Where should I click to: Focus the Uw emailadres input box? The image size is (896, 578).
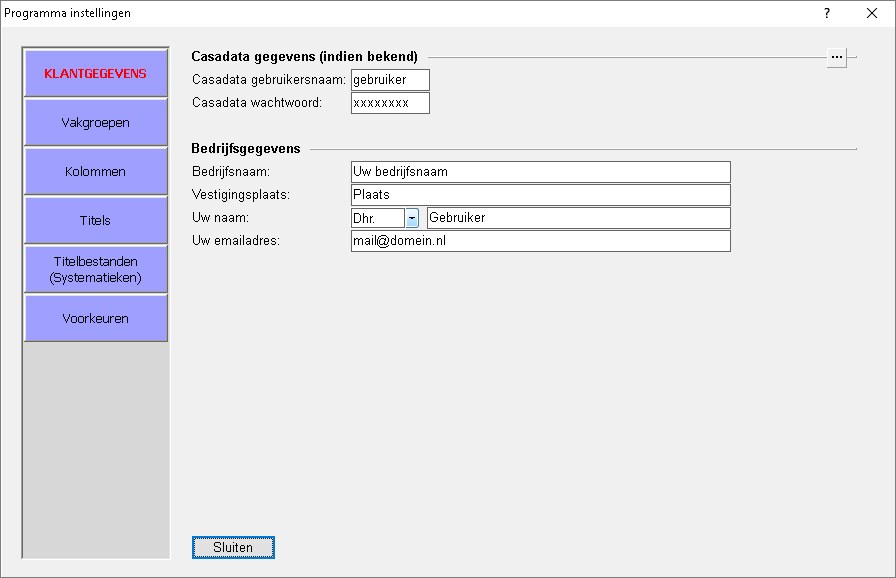point(540,241)
